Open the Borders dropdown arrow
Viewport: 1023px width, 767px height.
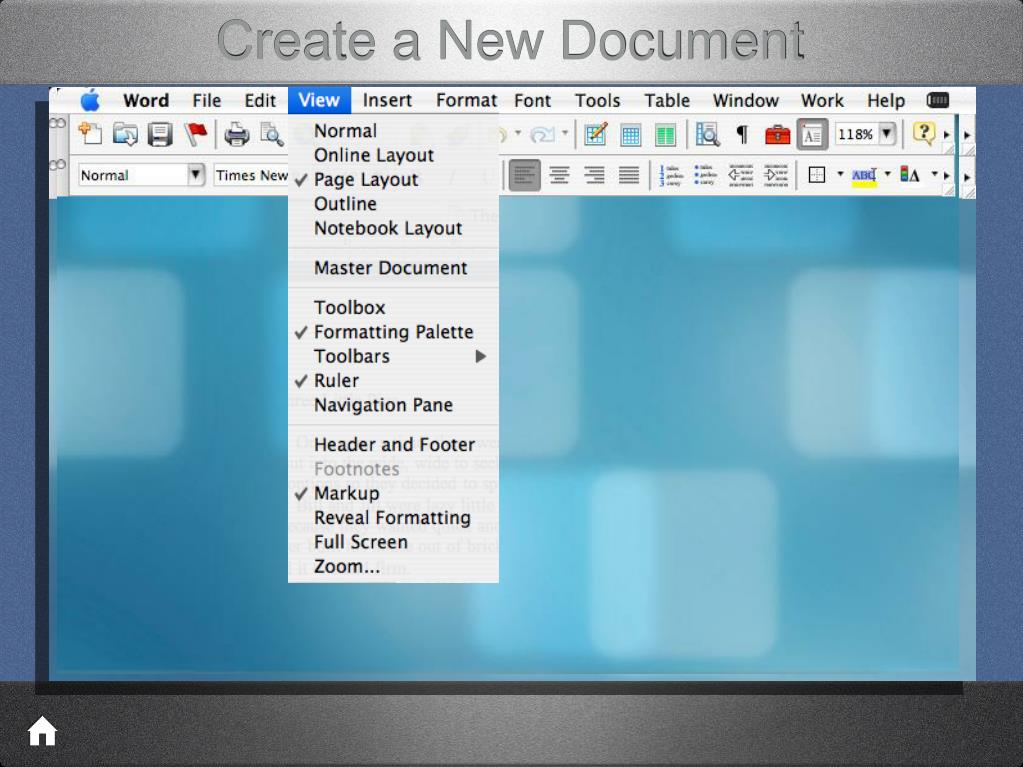(x=840, y=174)
